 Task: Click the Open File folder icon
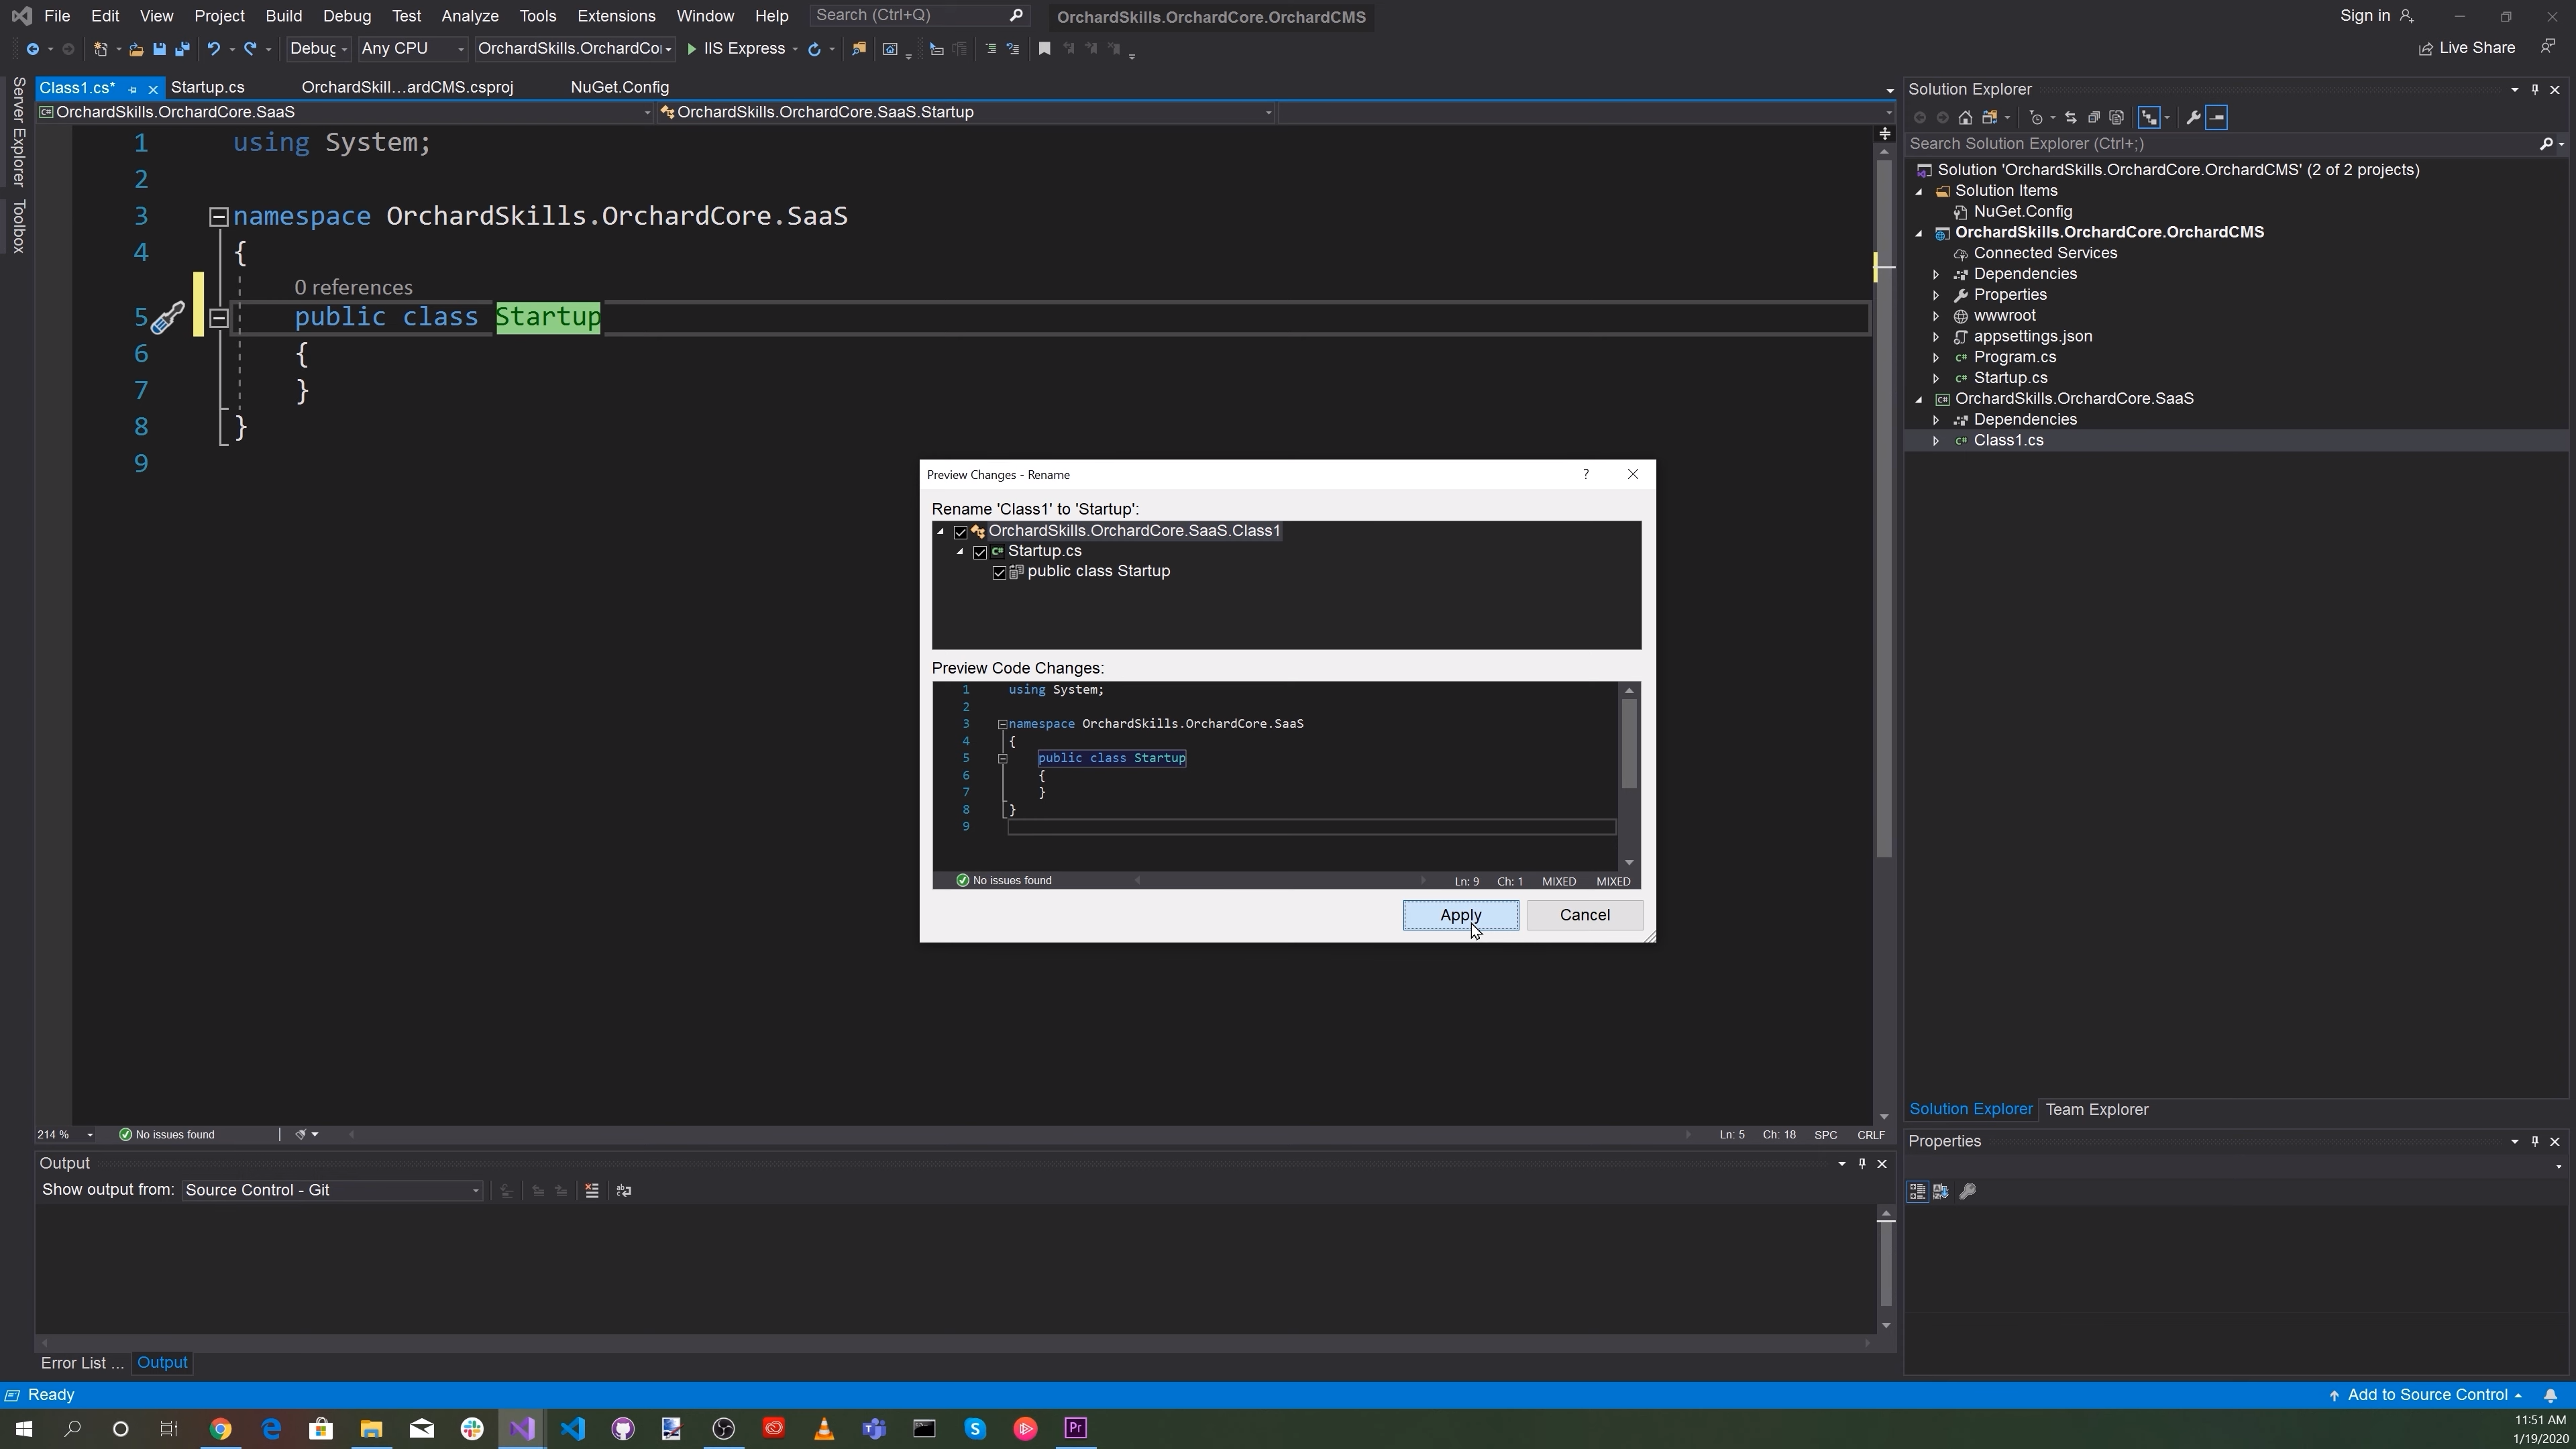pyautogui.click(x=136, y=49)
